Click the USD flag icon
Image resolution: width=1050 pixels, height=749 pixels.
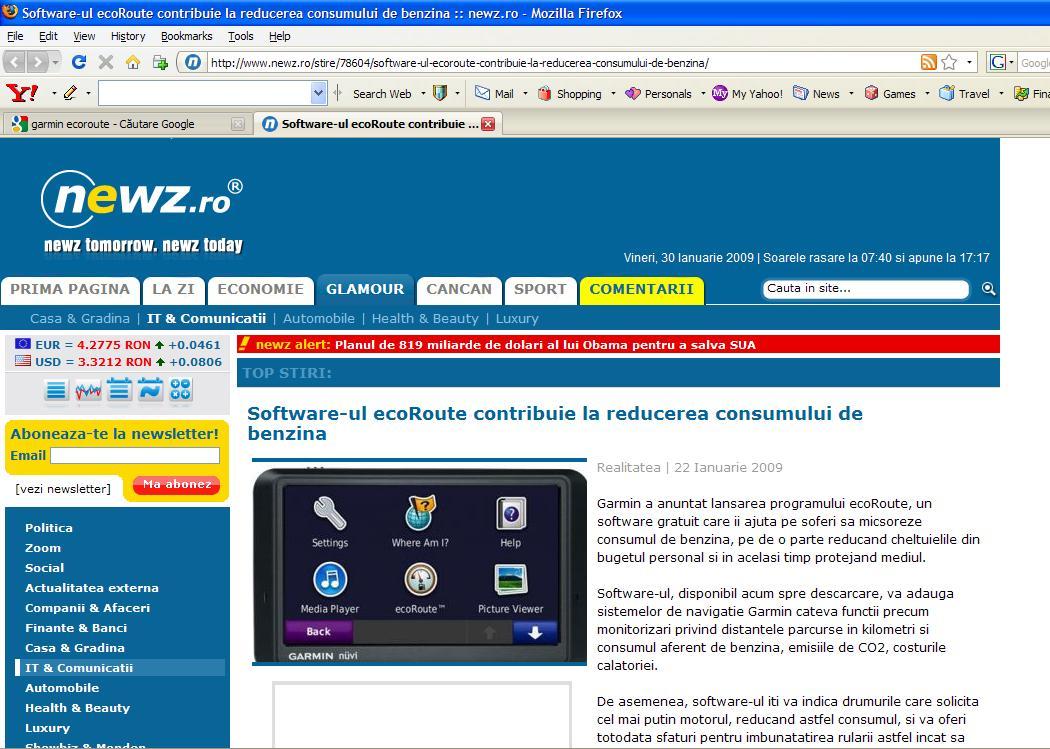(x=23, y=361)
